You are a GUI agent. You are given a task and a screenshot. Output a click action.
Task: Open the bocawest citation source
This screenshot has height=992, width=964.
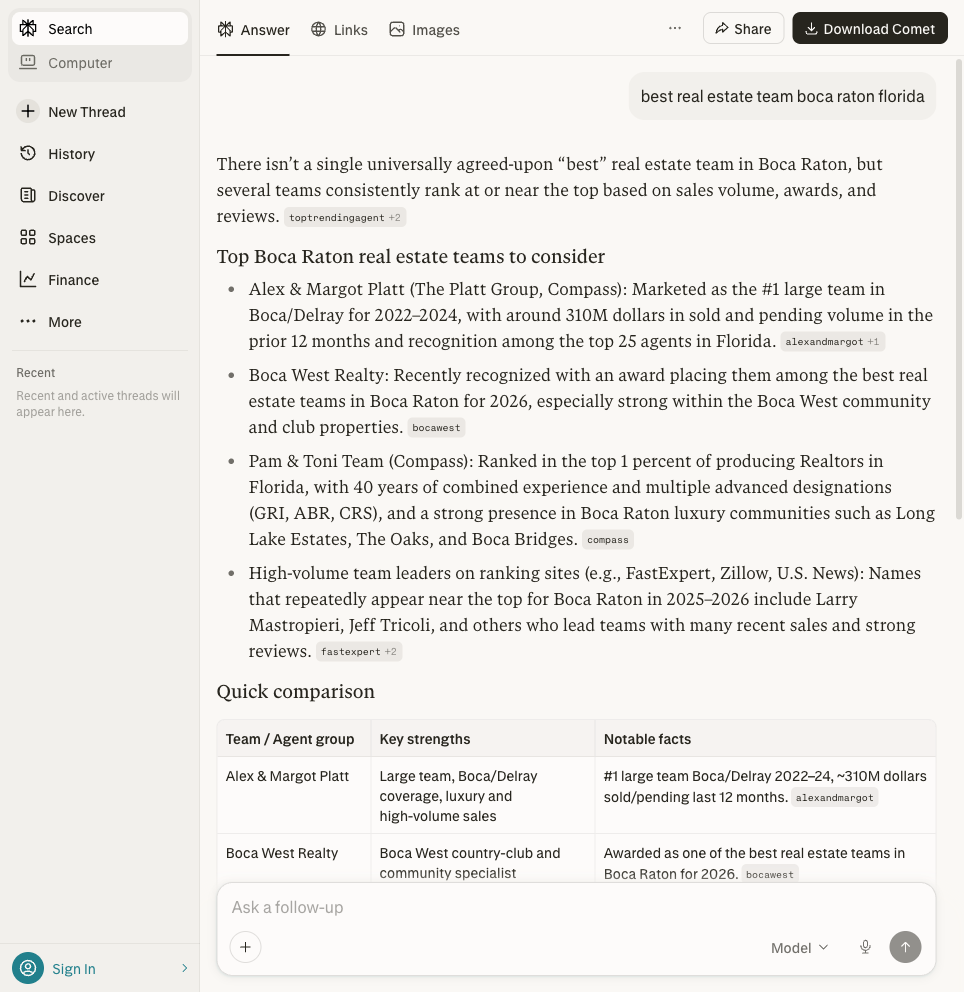pyautogui.click(x=436, y=427)
